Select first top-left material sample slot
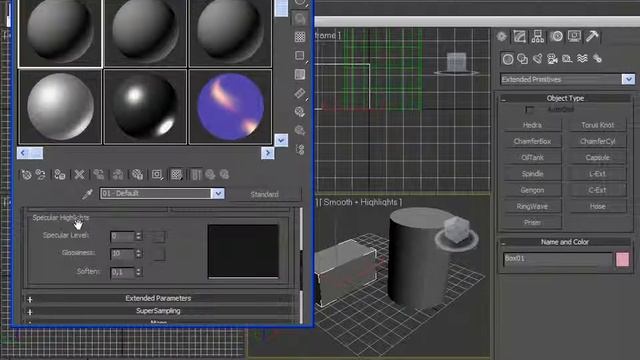The height and width of the screenshot is (360, 640). pos(60,33)
